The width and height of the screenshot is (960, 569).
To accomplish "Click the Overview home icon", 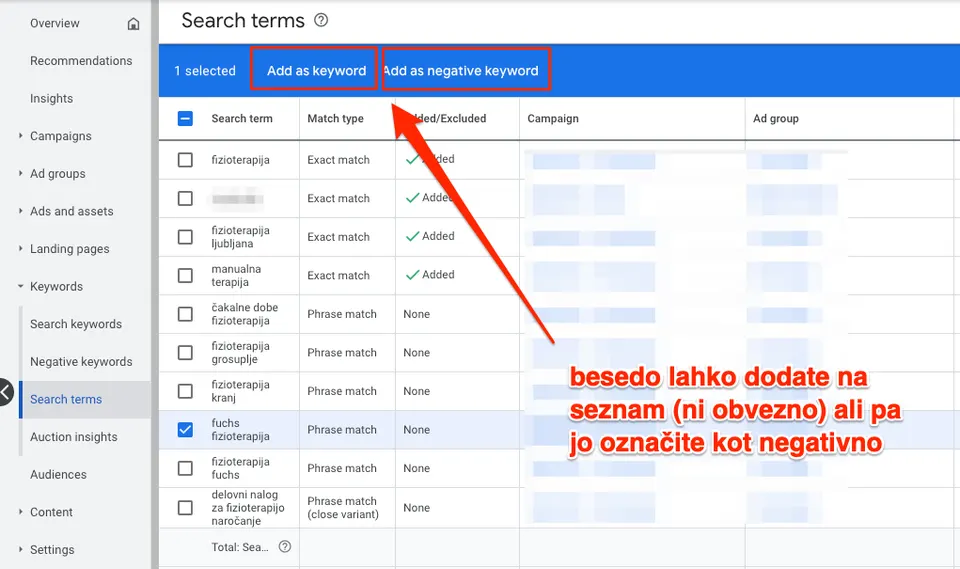I will click(x=133, y=24).
